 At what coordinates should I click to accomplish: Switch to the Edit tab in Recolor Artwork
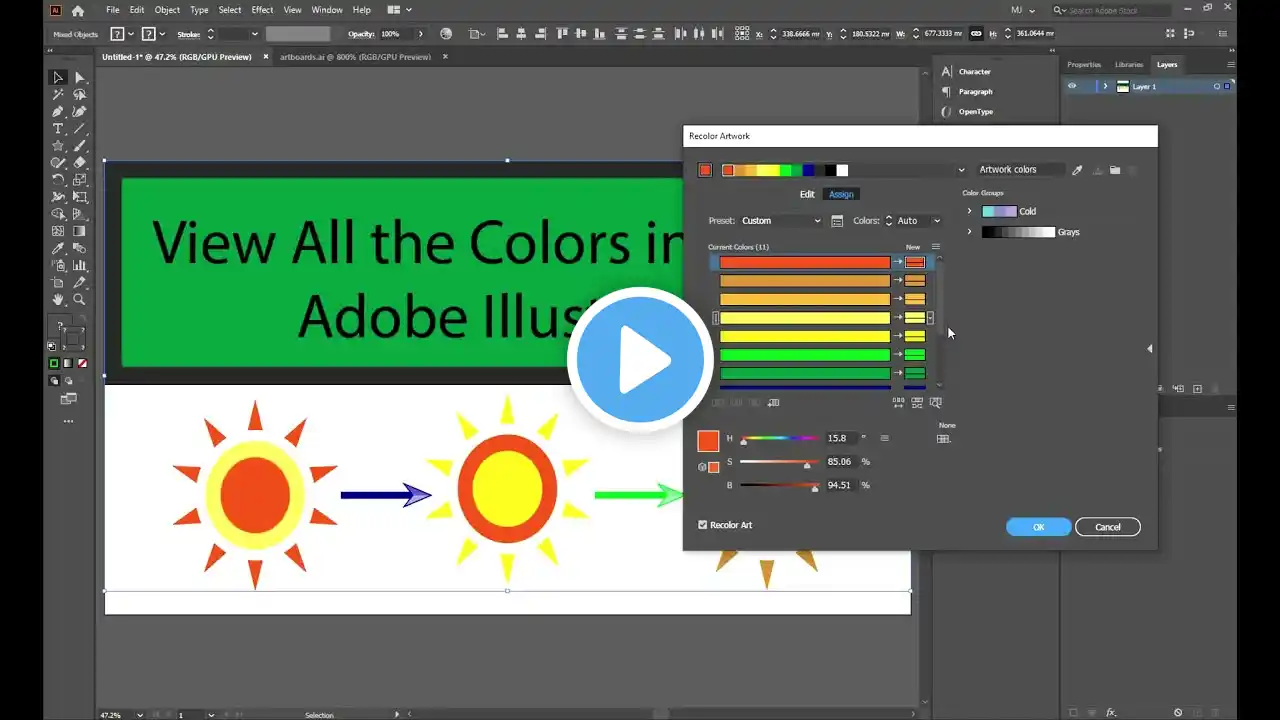[807, 194]
